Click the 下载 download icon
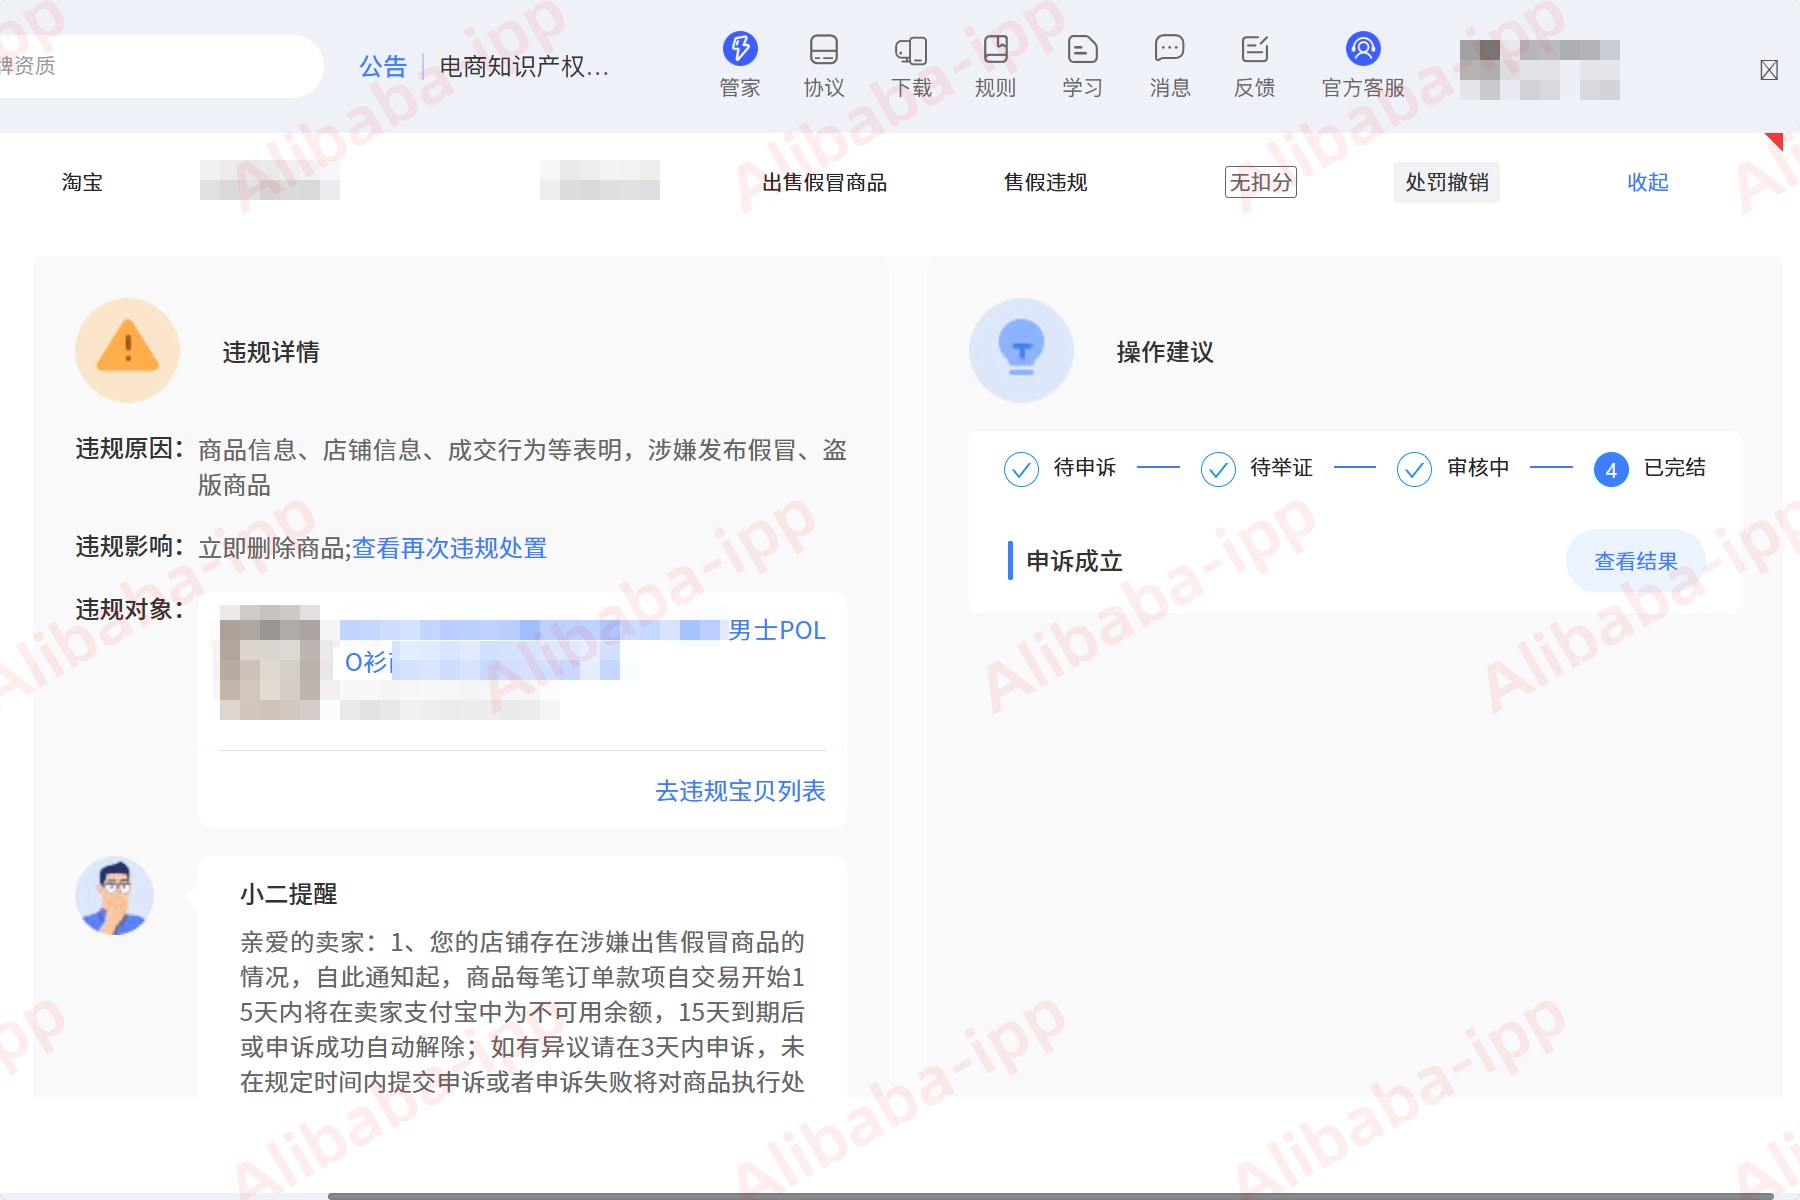Image resolution: width=1800 pixels, height=1200 pixels. tap(911, 49)
